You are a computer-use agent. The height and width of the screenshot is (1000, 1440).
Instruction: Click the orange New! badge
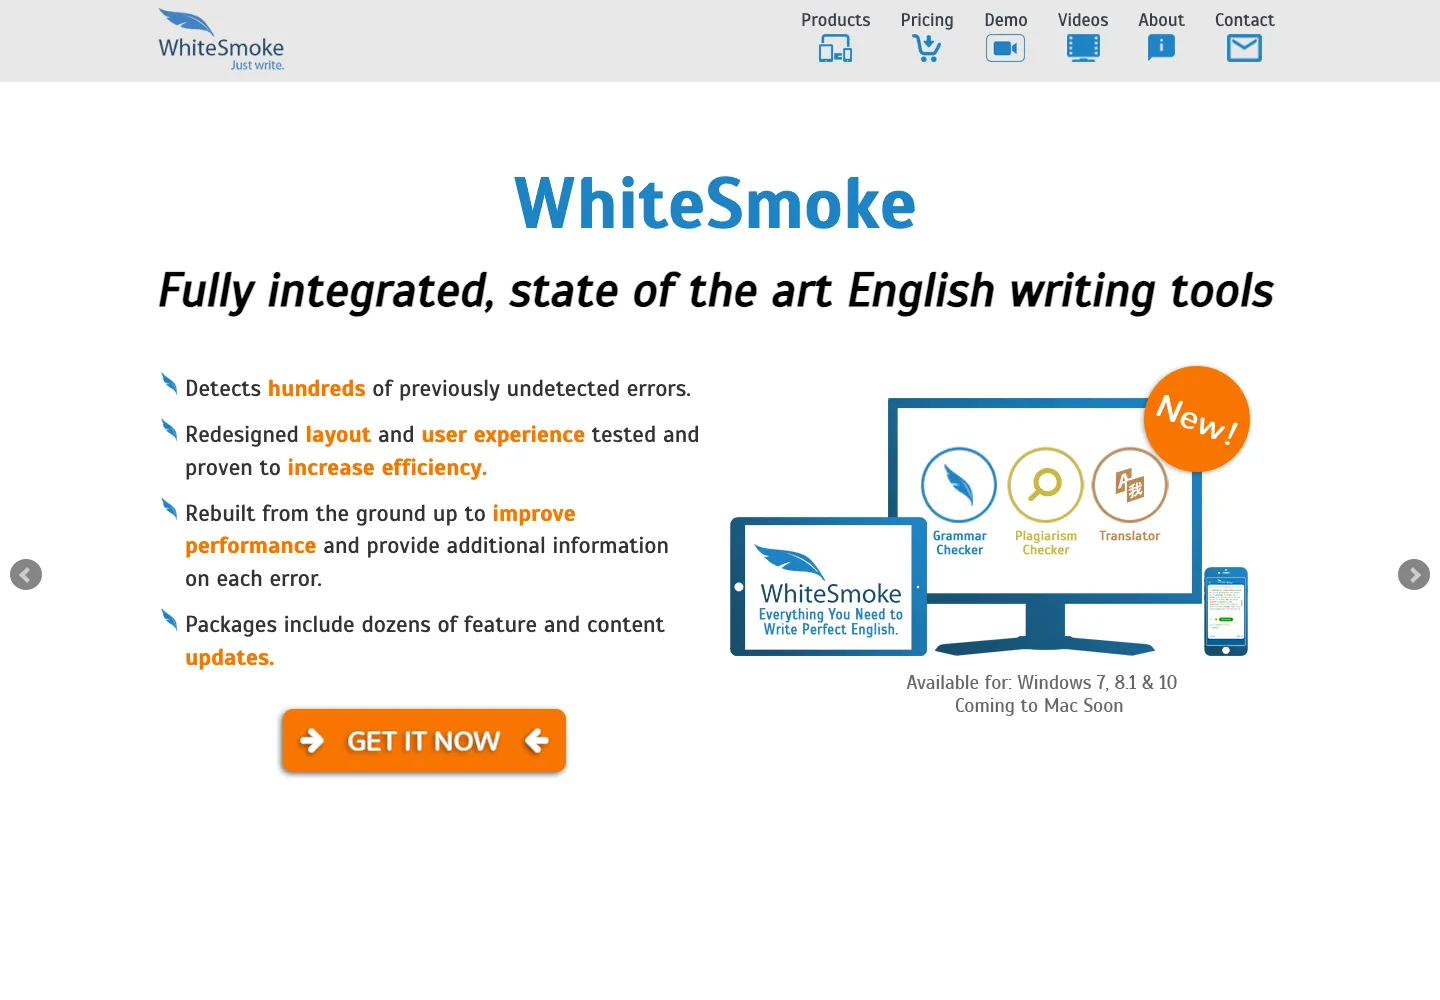click(1197, 419)
